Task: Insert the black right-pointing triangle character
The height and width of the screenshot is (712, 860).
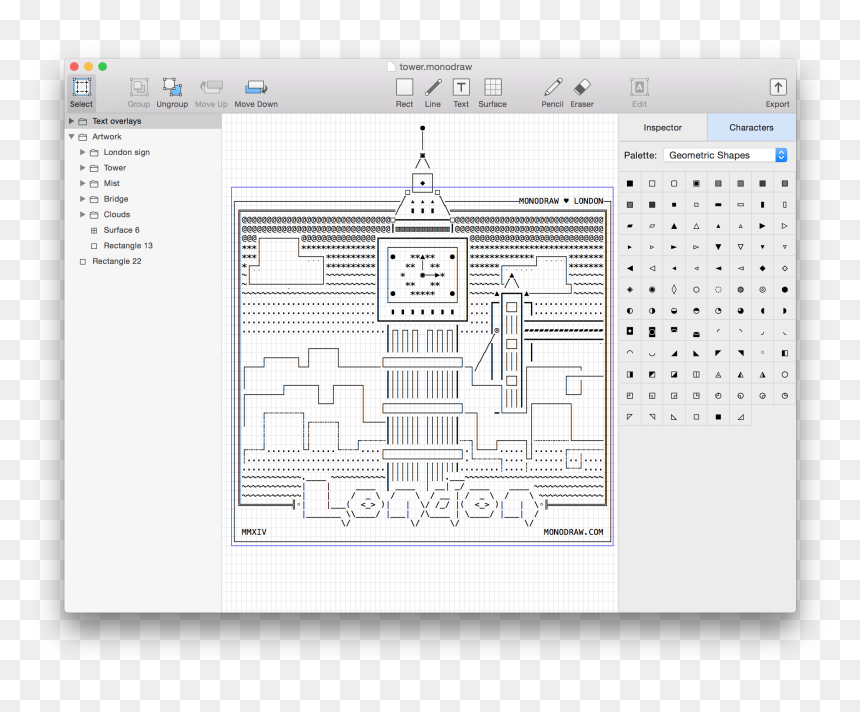Action: (x=762, y=226)
